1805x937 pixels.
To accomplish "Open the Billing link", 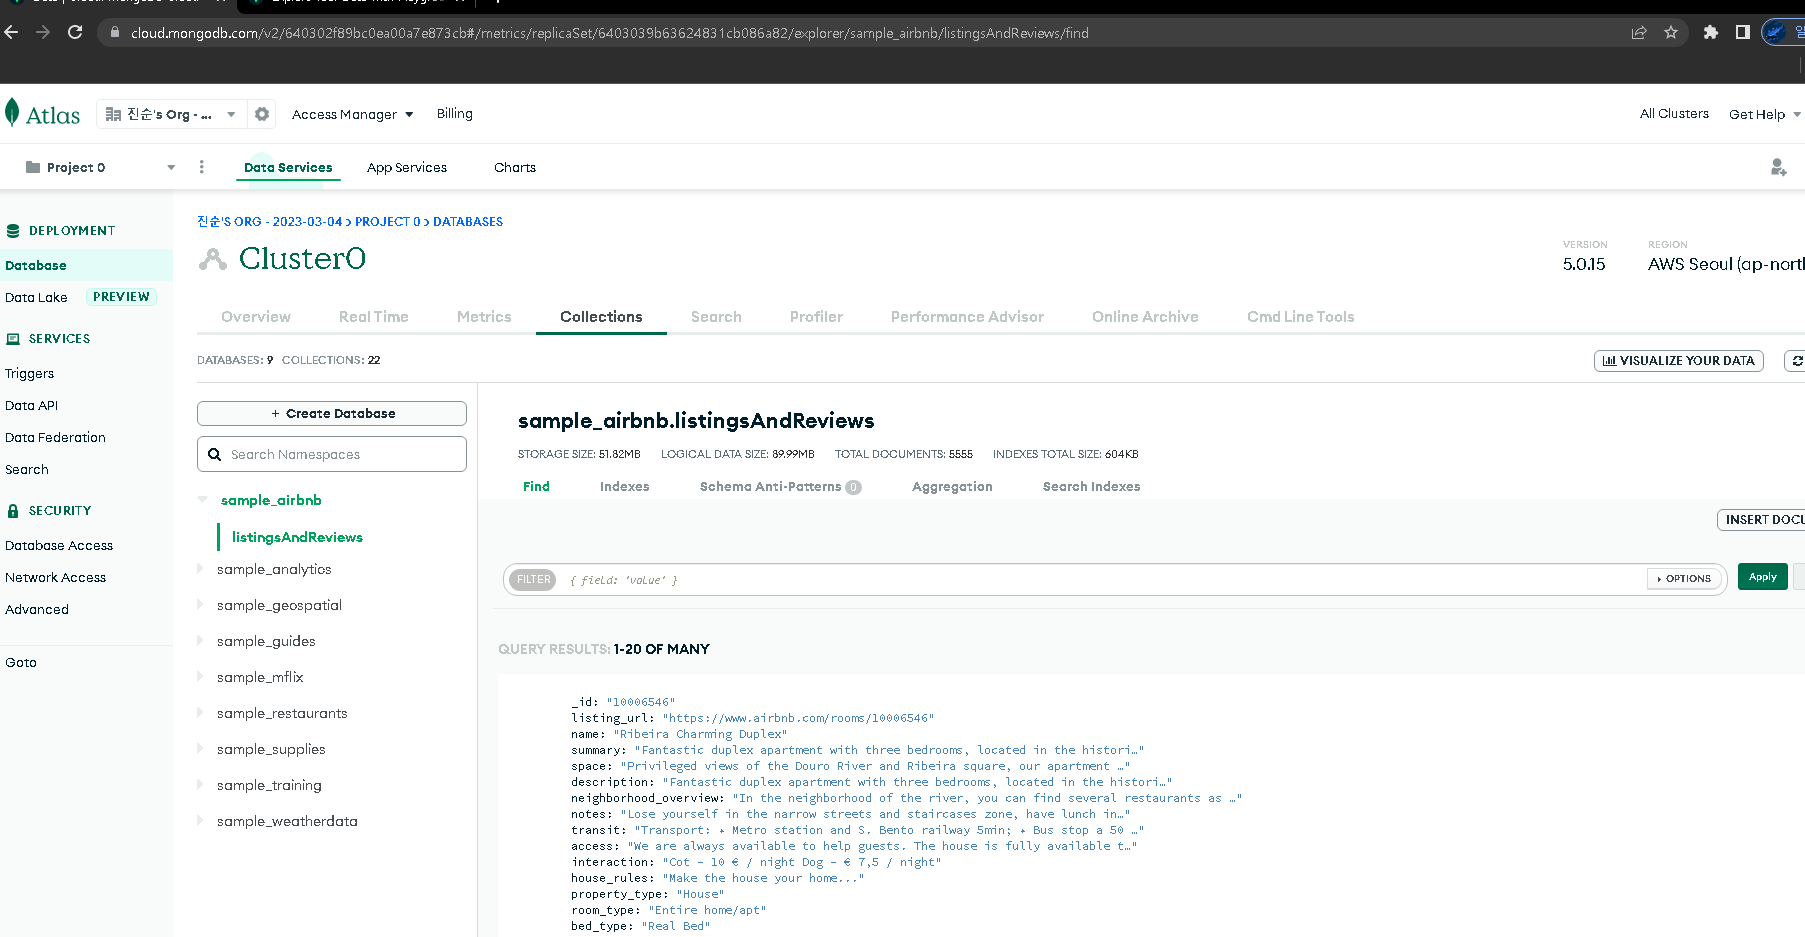I will pos(455,114).
